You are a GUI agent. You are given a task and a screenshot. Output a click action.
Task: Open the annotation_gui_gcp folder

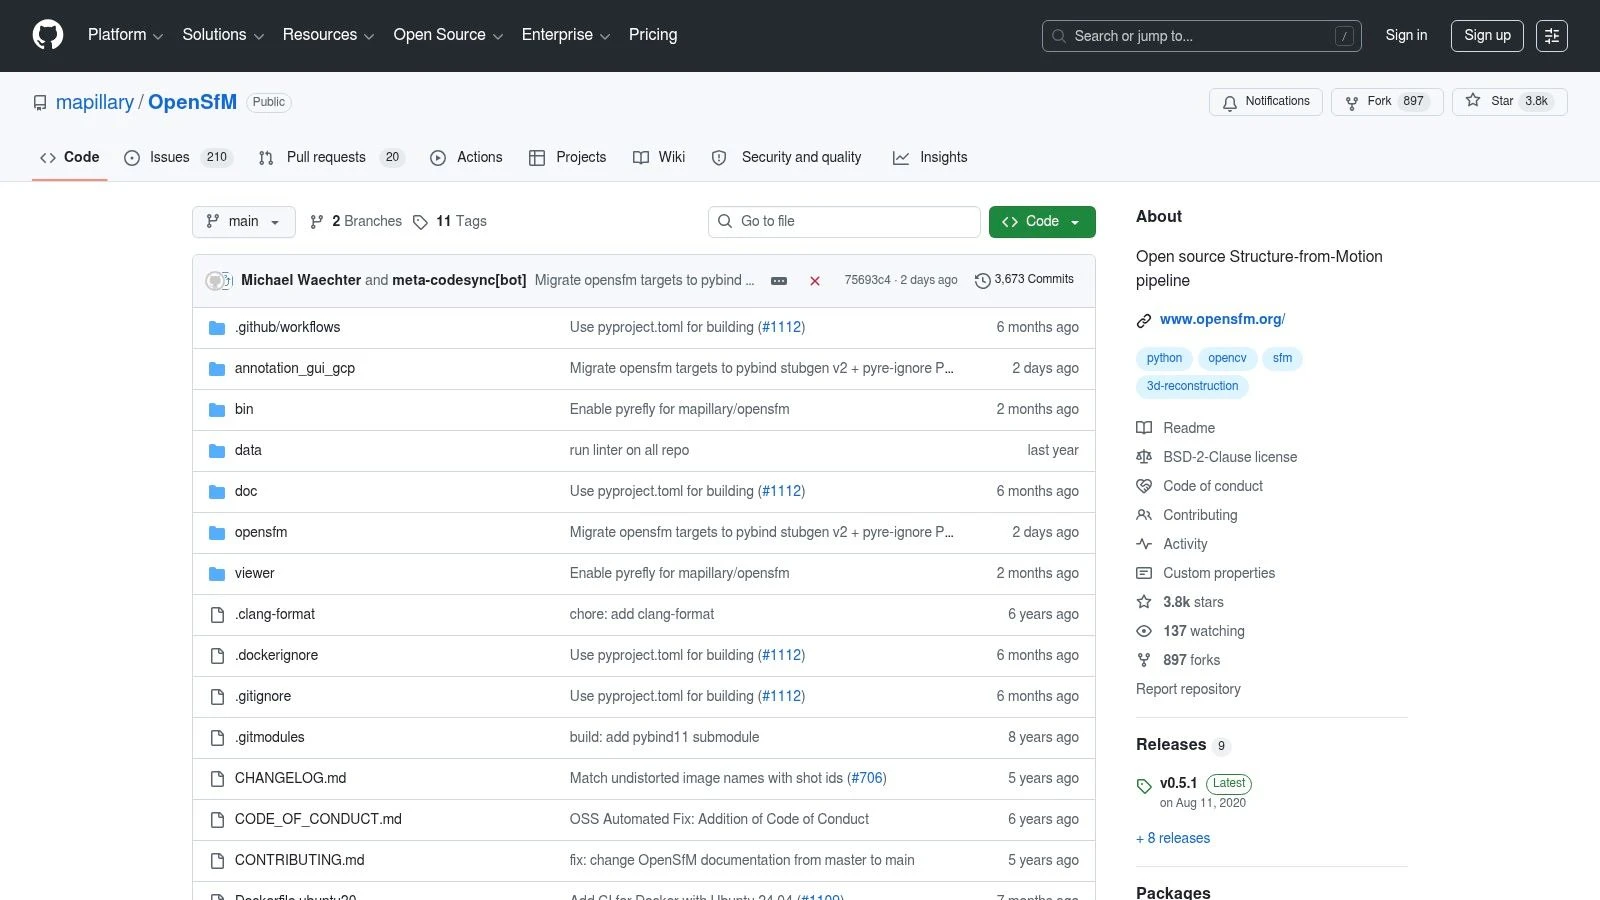tap(295, 368)
